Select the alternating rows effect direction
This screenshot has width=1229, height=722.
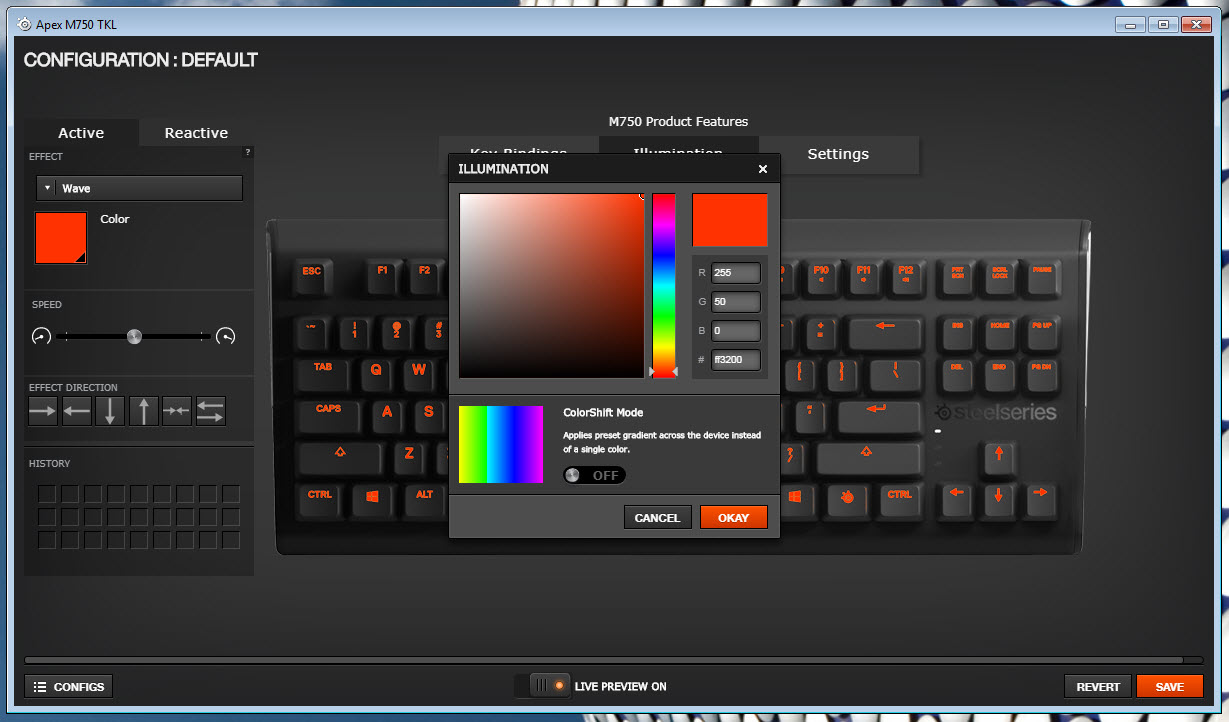tap(211, 411)
